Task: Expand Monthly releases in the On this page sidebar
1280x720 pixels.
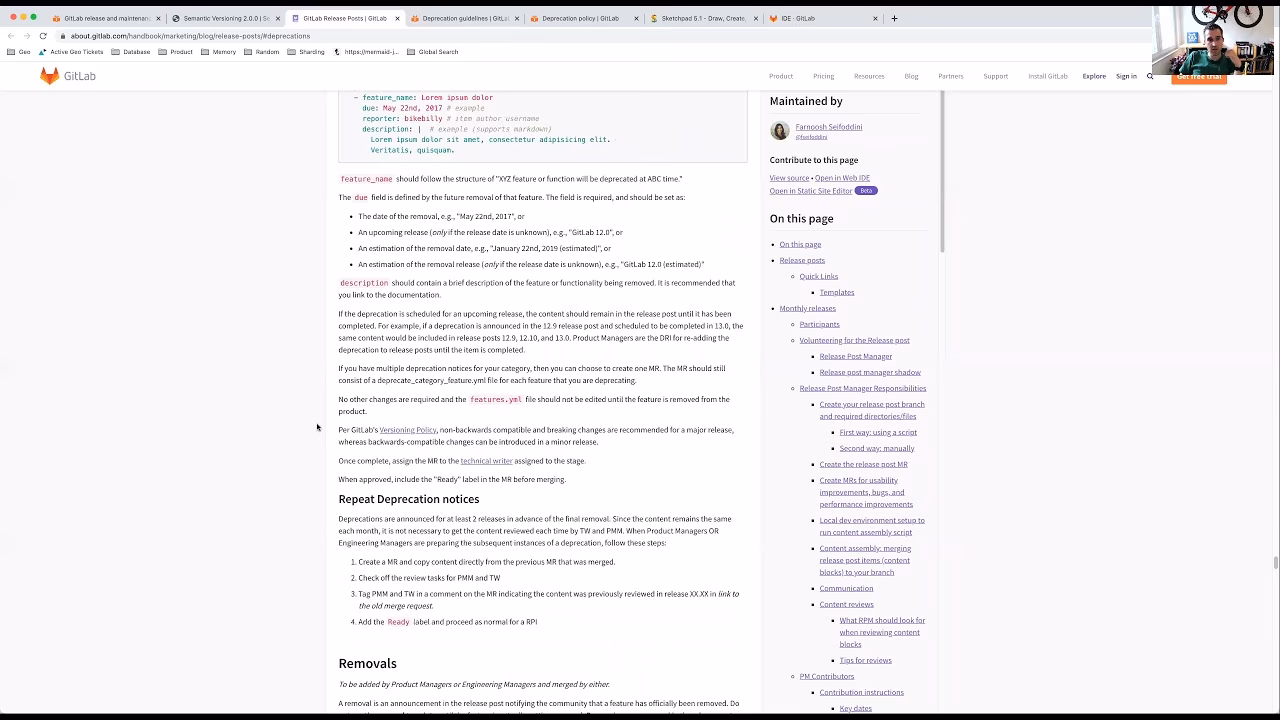Action: (x=807, y=308)
